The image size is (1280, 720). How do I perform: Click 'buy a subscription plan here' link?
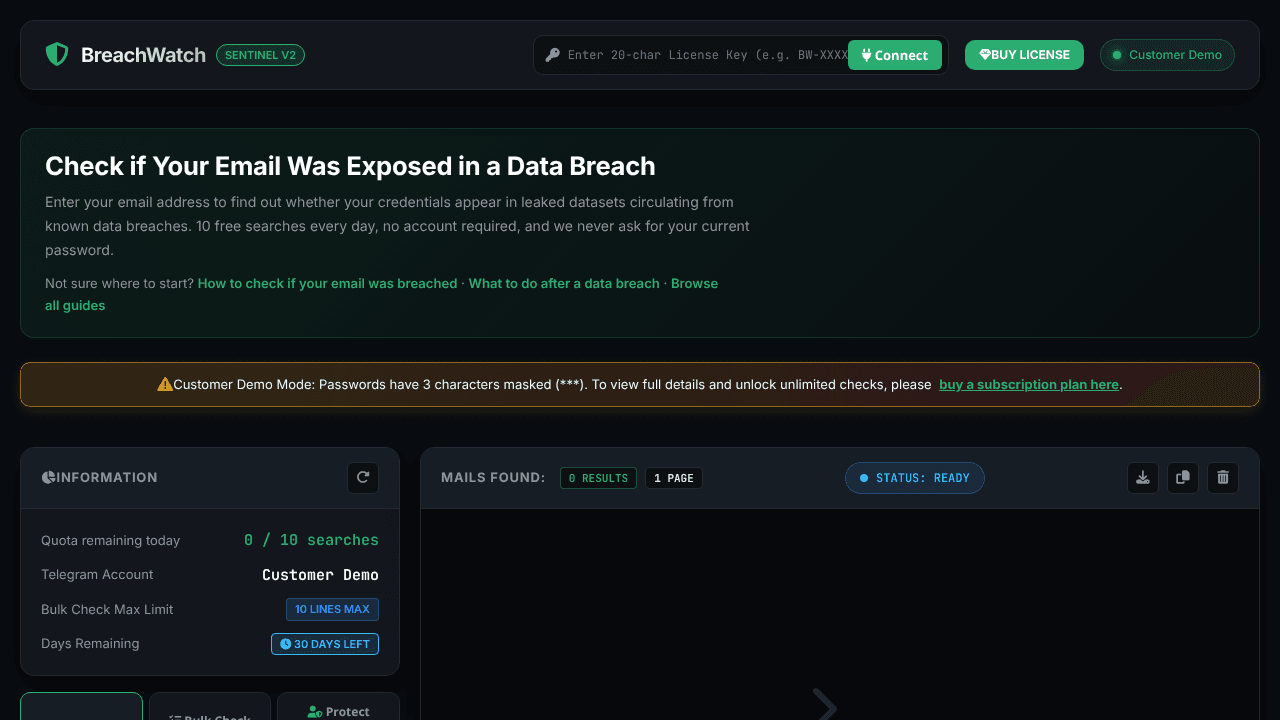tap(1029, 384)
